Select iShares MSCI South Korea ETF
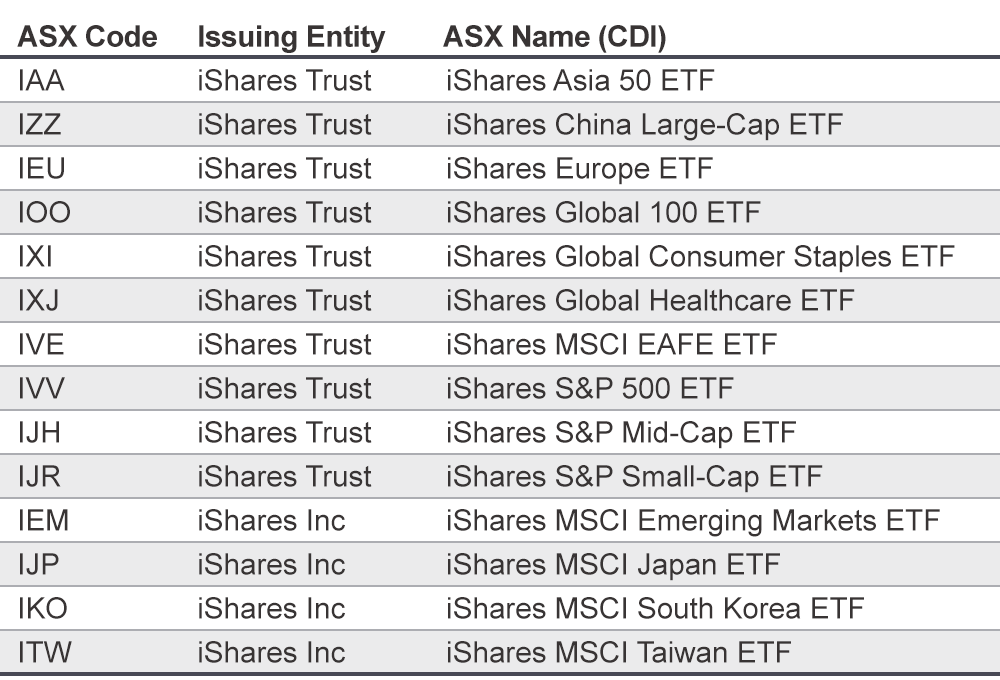This screenshot has width=1000, height=680. (x=654, y=609)
